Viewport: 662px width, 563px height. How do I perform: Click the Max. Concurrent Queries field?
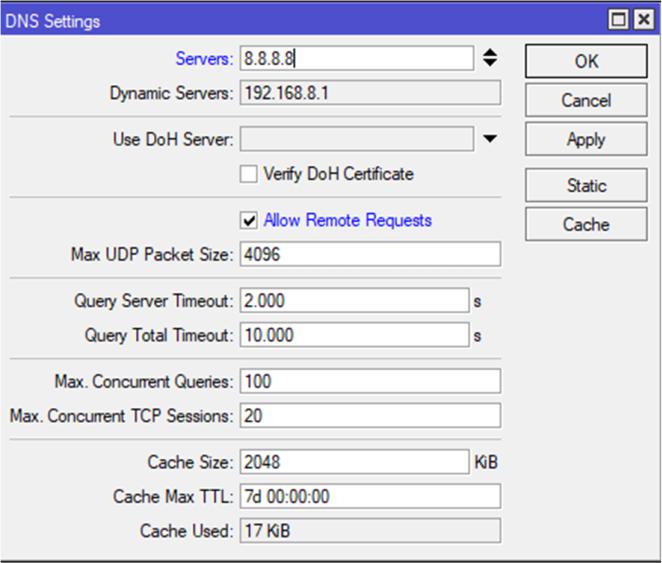[x=369, y=381]
